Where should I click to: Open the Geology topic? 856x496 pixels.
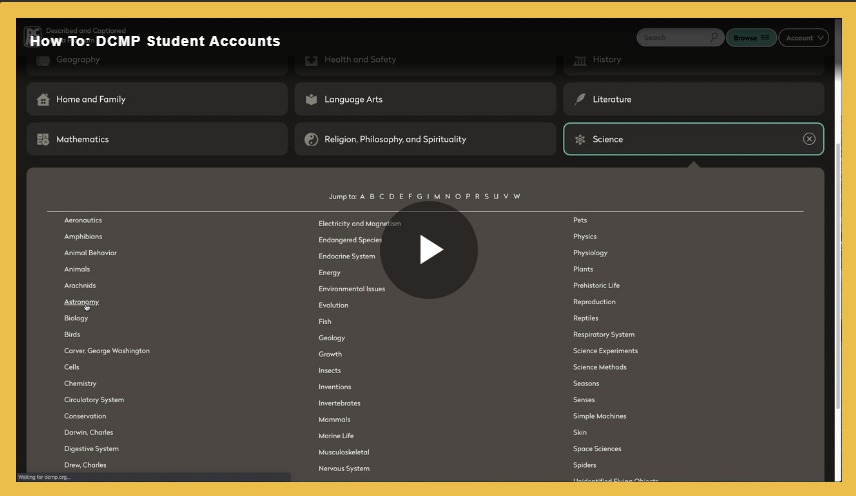(x=331, y=338)
